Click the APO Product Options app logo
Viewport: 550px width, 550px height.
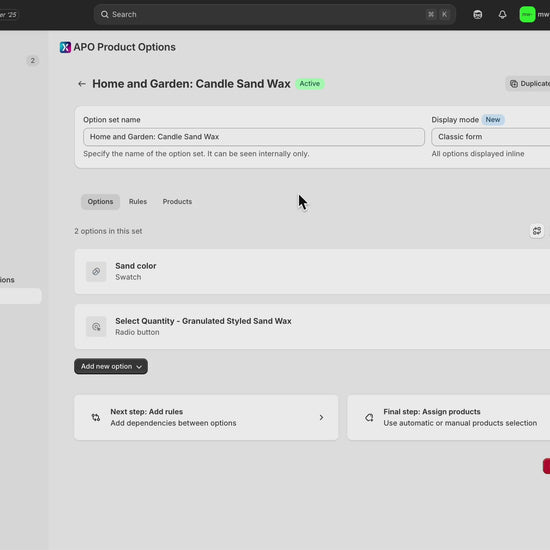click(65, 47)
